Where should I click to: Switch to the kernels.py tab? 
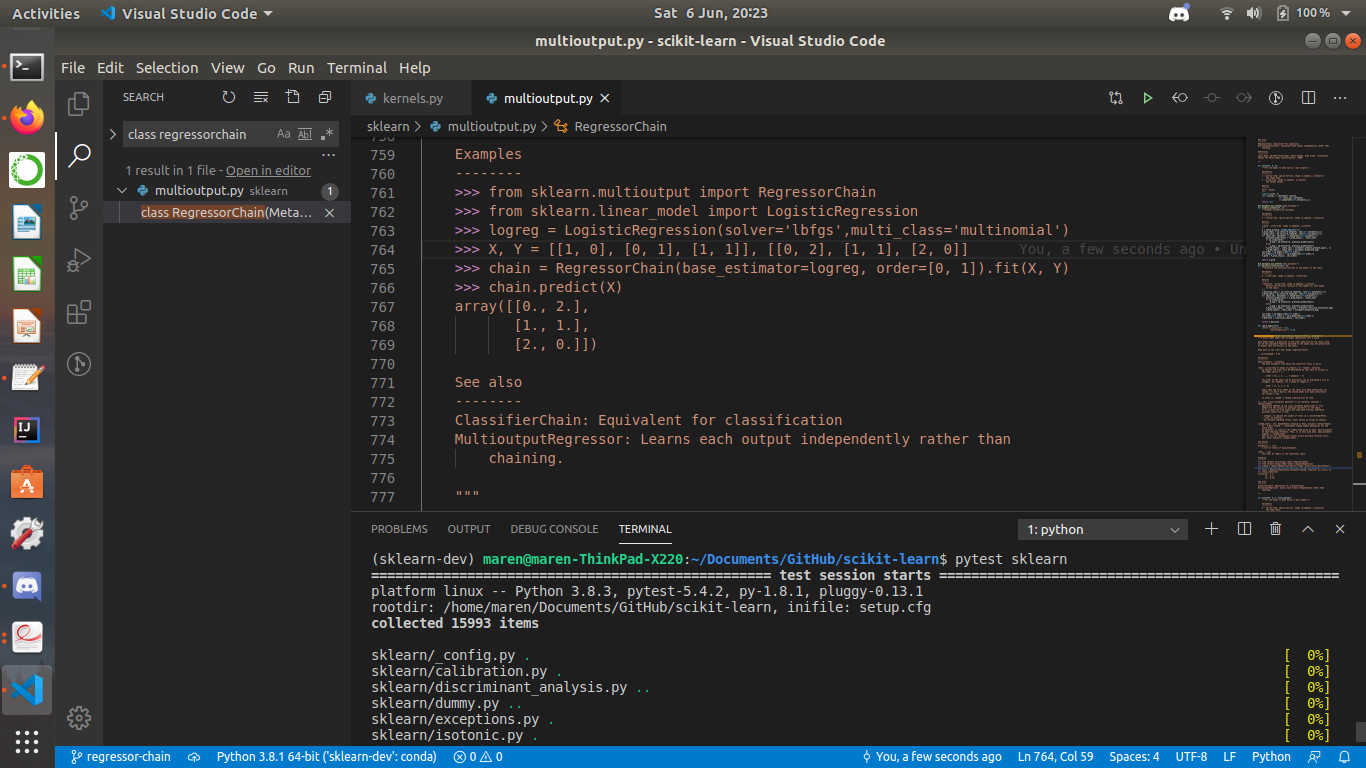click(413, 99)
